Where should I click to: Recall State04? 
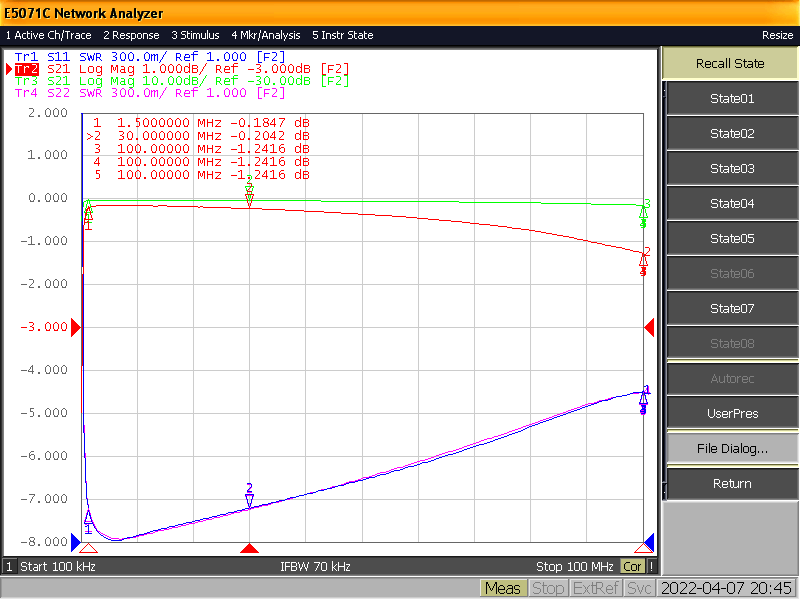pos(732,204)
